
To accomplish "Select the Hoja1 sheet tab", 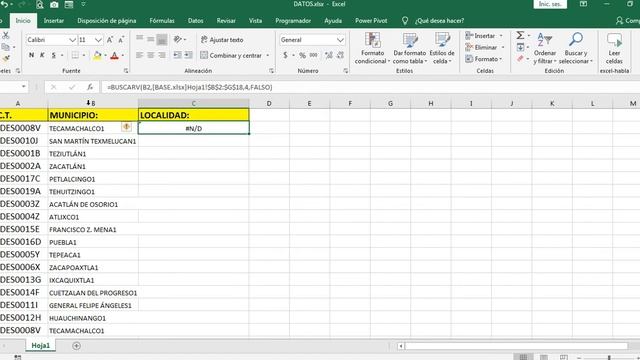I will tap(40, 345).
